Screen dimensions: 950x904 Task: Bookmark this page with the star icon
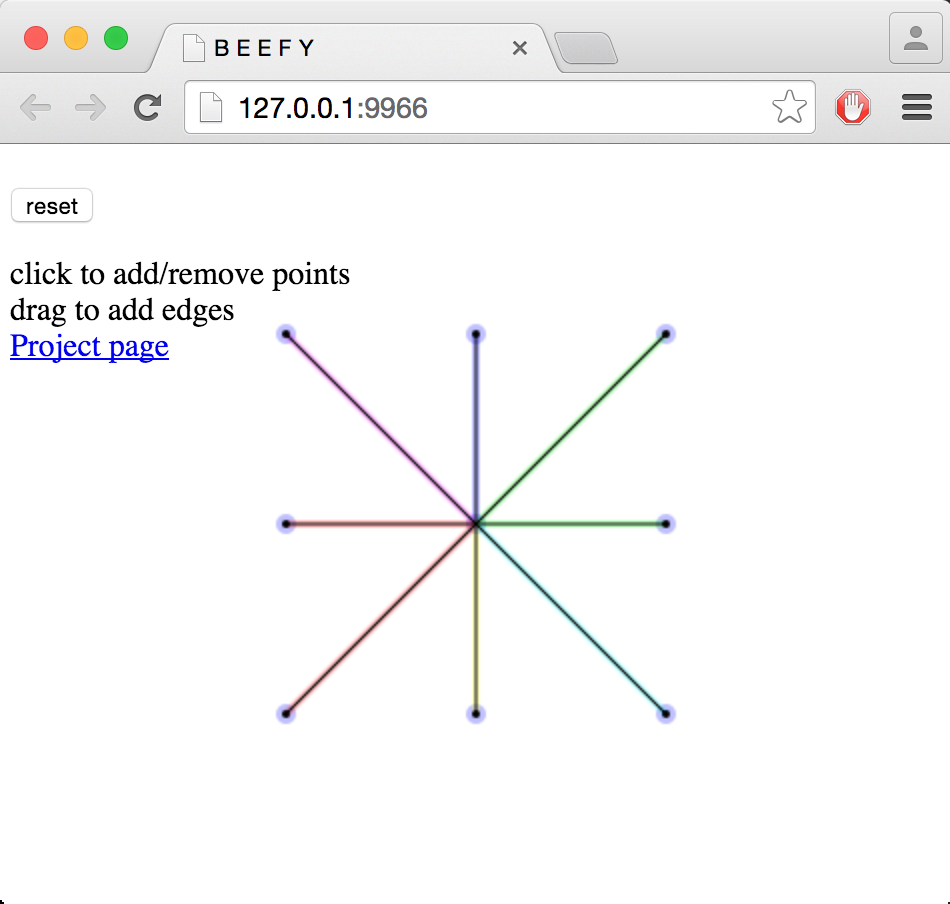pyautogui.click(x=789, y=107)
